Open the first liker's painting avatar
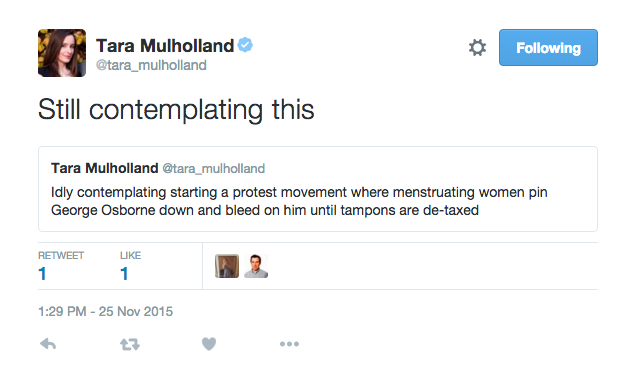 tap(227, 266)
